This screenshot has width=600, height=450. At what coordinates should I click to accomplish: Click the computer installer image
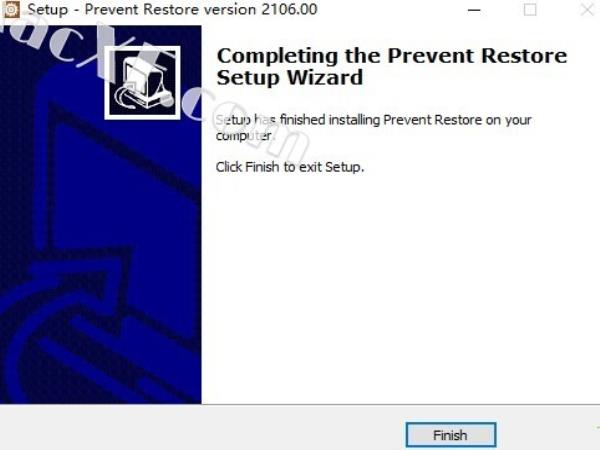coord(142,83)
